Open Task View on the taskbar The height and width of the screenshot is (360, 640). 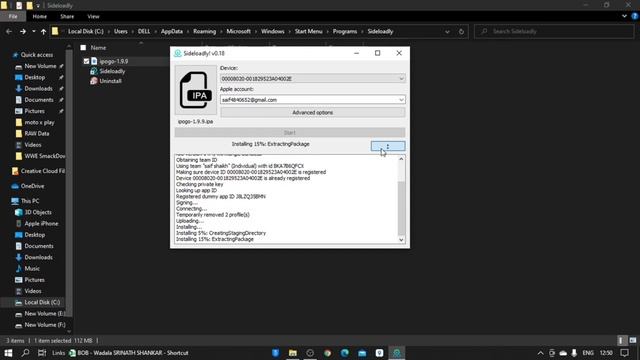(x=42, y=353)
